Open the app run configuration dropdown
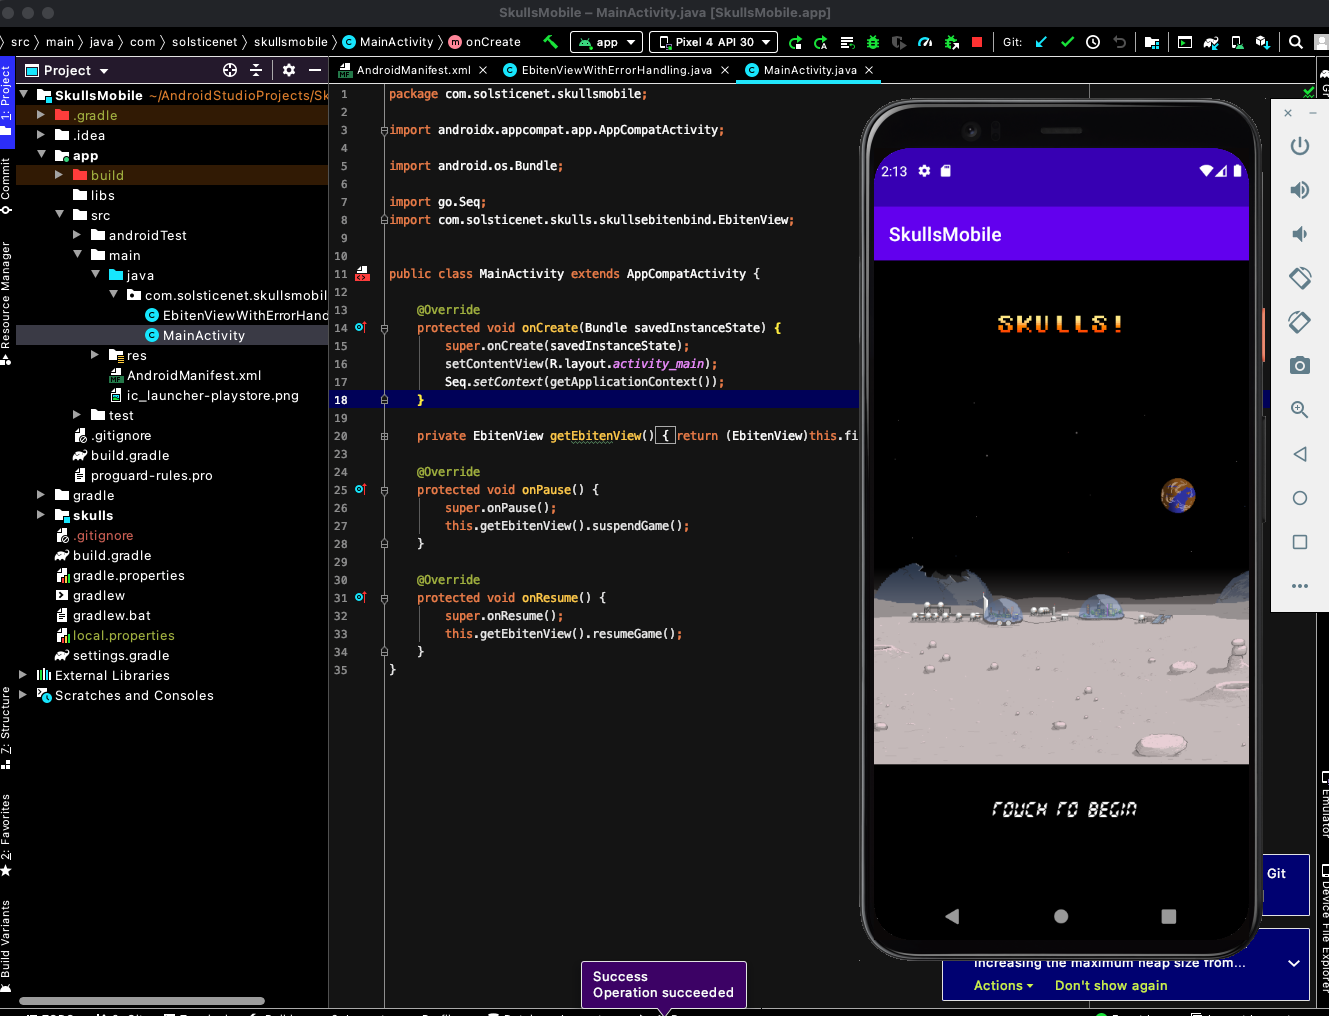The image size is (1329, 1016). [x=606, y=42]
